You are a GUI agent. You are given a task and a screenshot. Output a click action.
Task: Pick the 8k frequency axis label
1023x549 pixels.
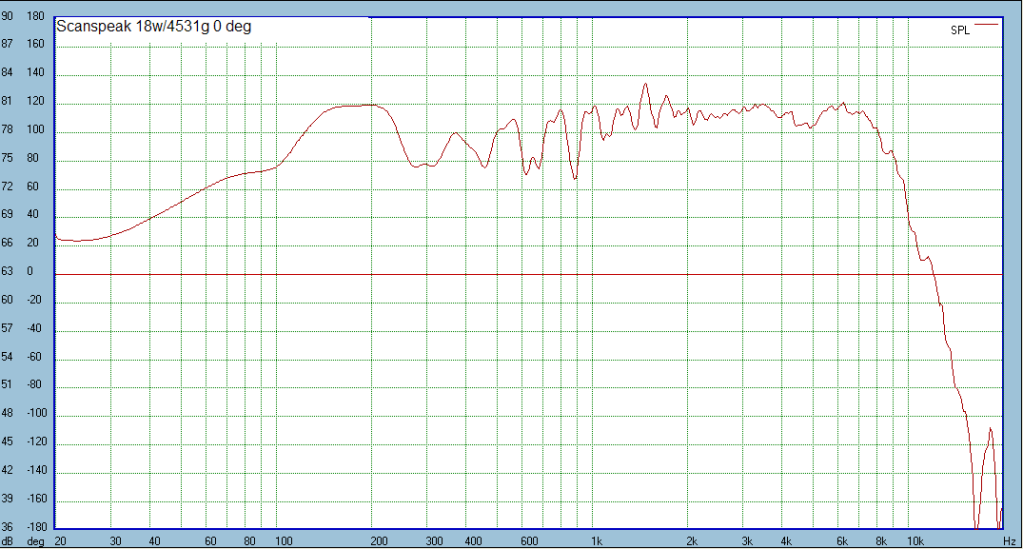click(x=881, y=541)
